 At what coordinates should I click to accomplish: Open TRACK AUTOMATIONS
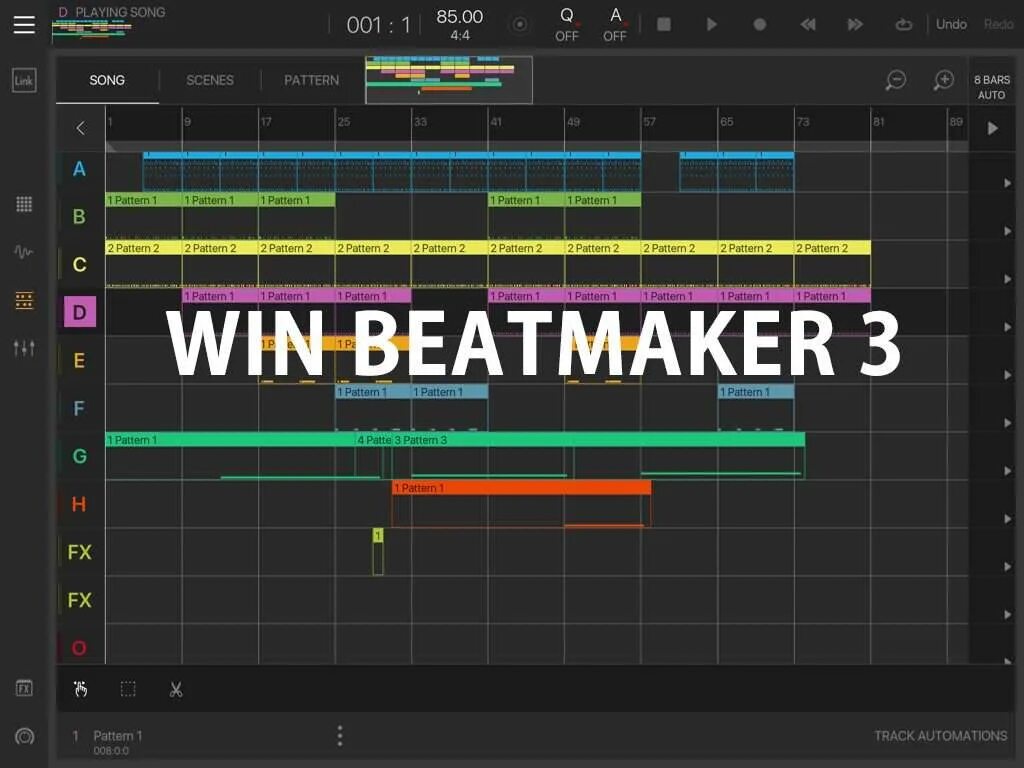point(940,736)
